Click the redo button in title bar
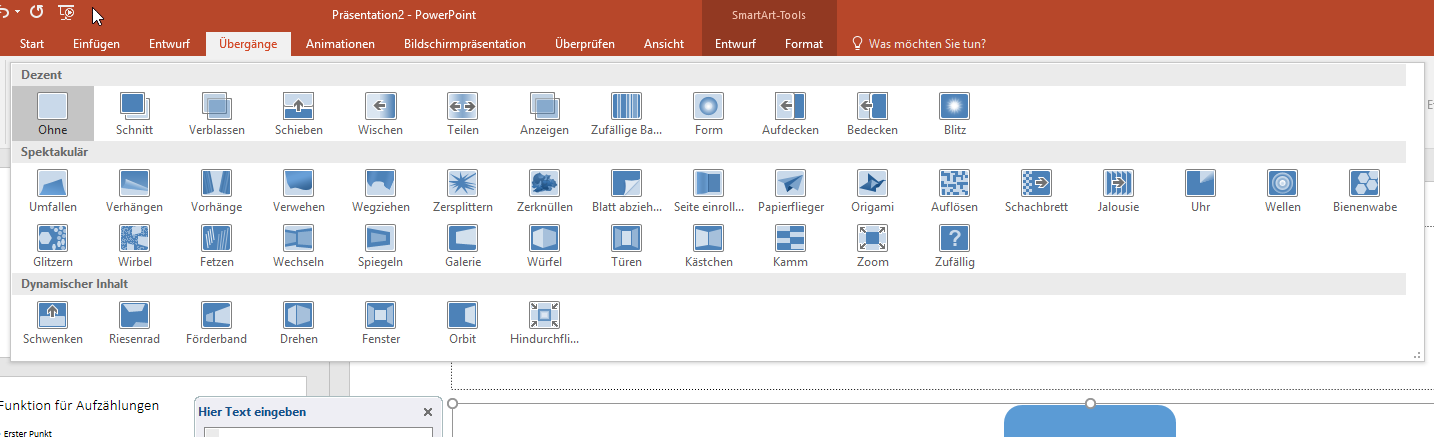The width and height of the screenshot is (1434, 437). click(37, 12)
